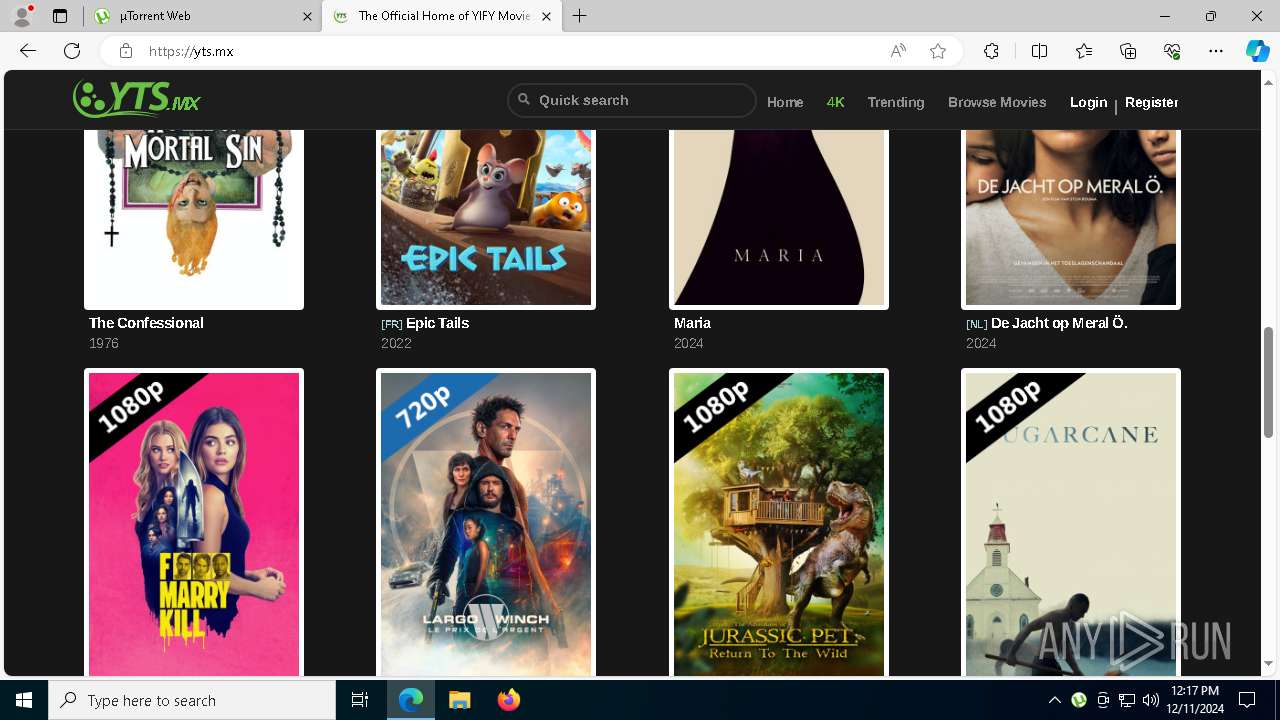Show hidden tray icons chevron

[x=1055, y=700]
